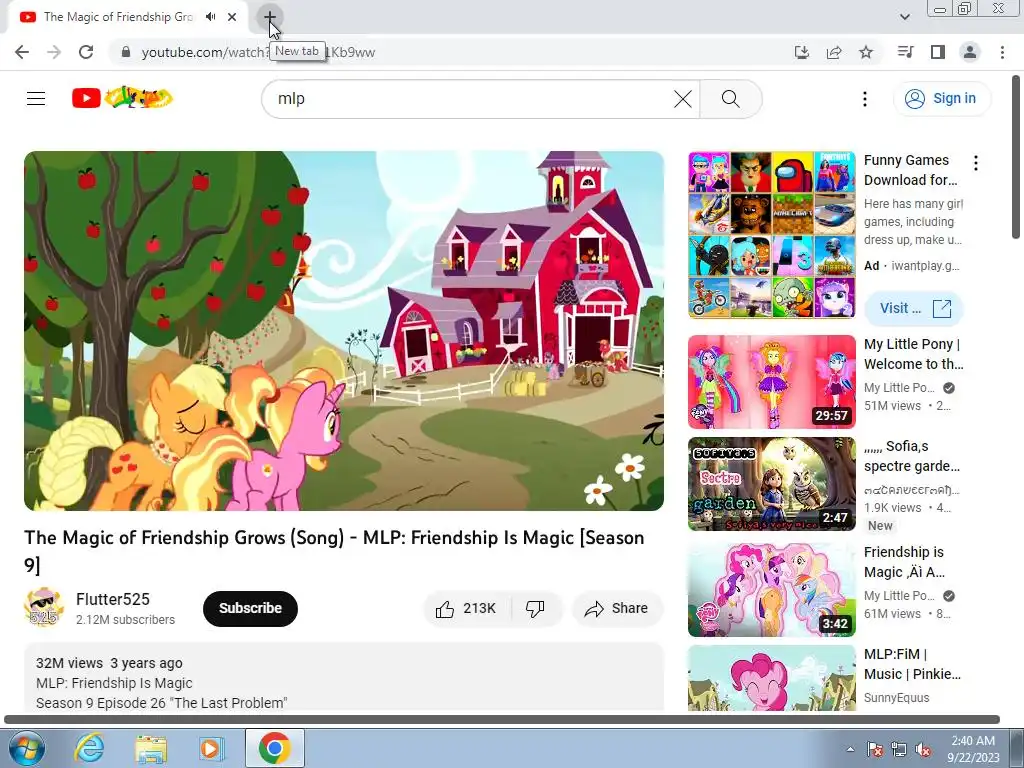1024x768 pixels.
Task: Click Visit button on the ad
Action: [x=914, y=308]
